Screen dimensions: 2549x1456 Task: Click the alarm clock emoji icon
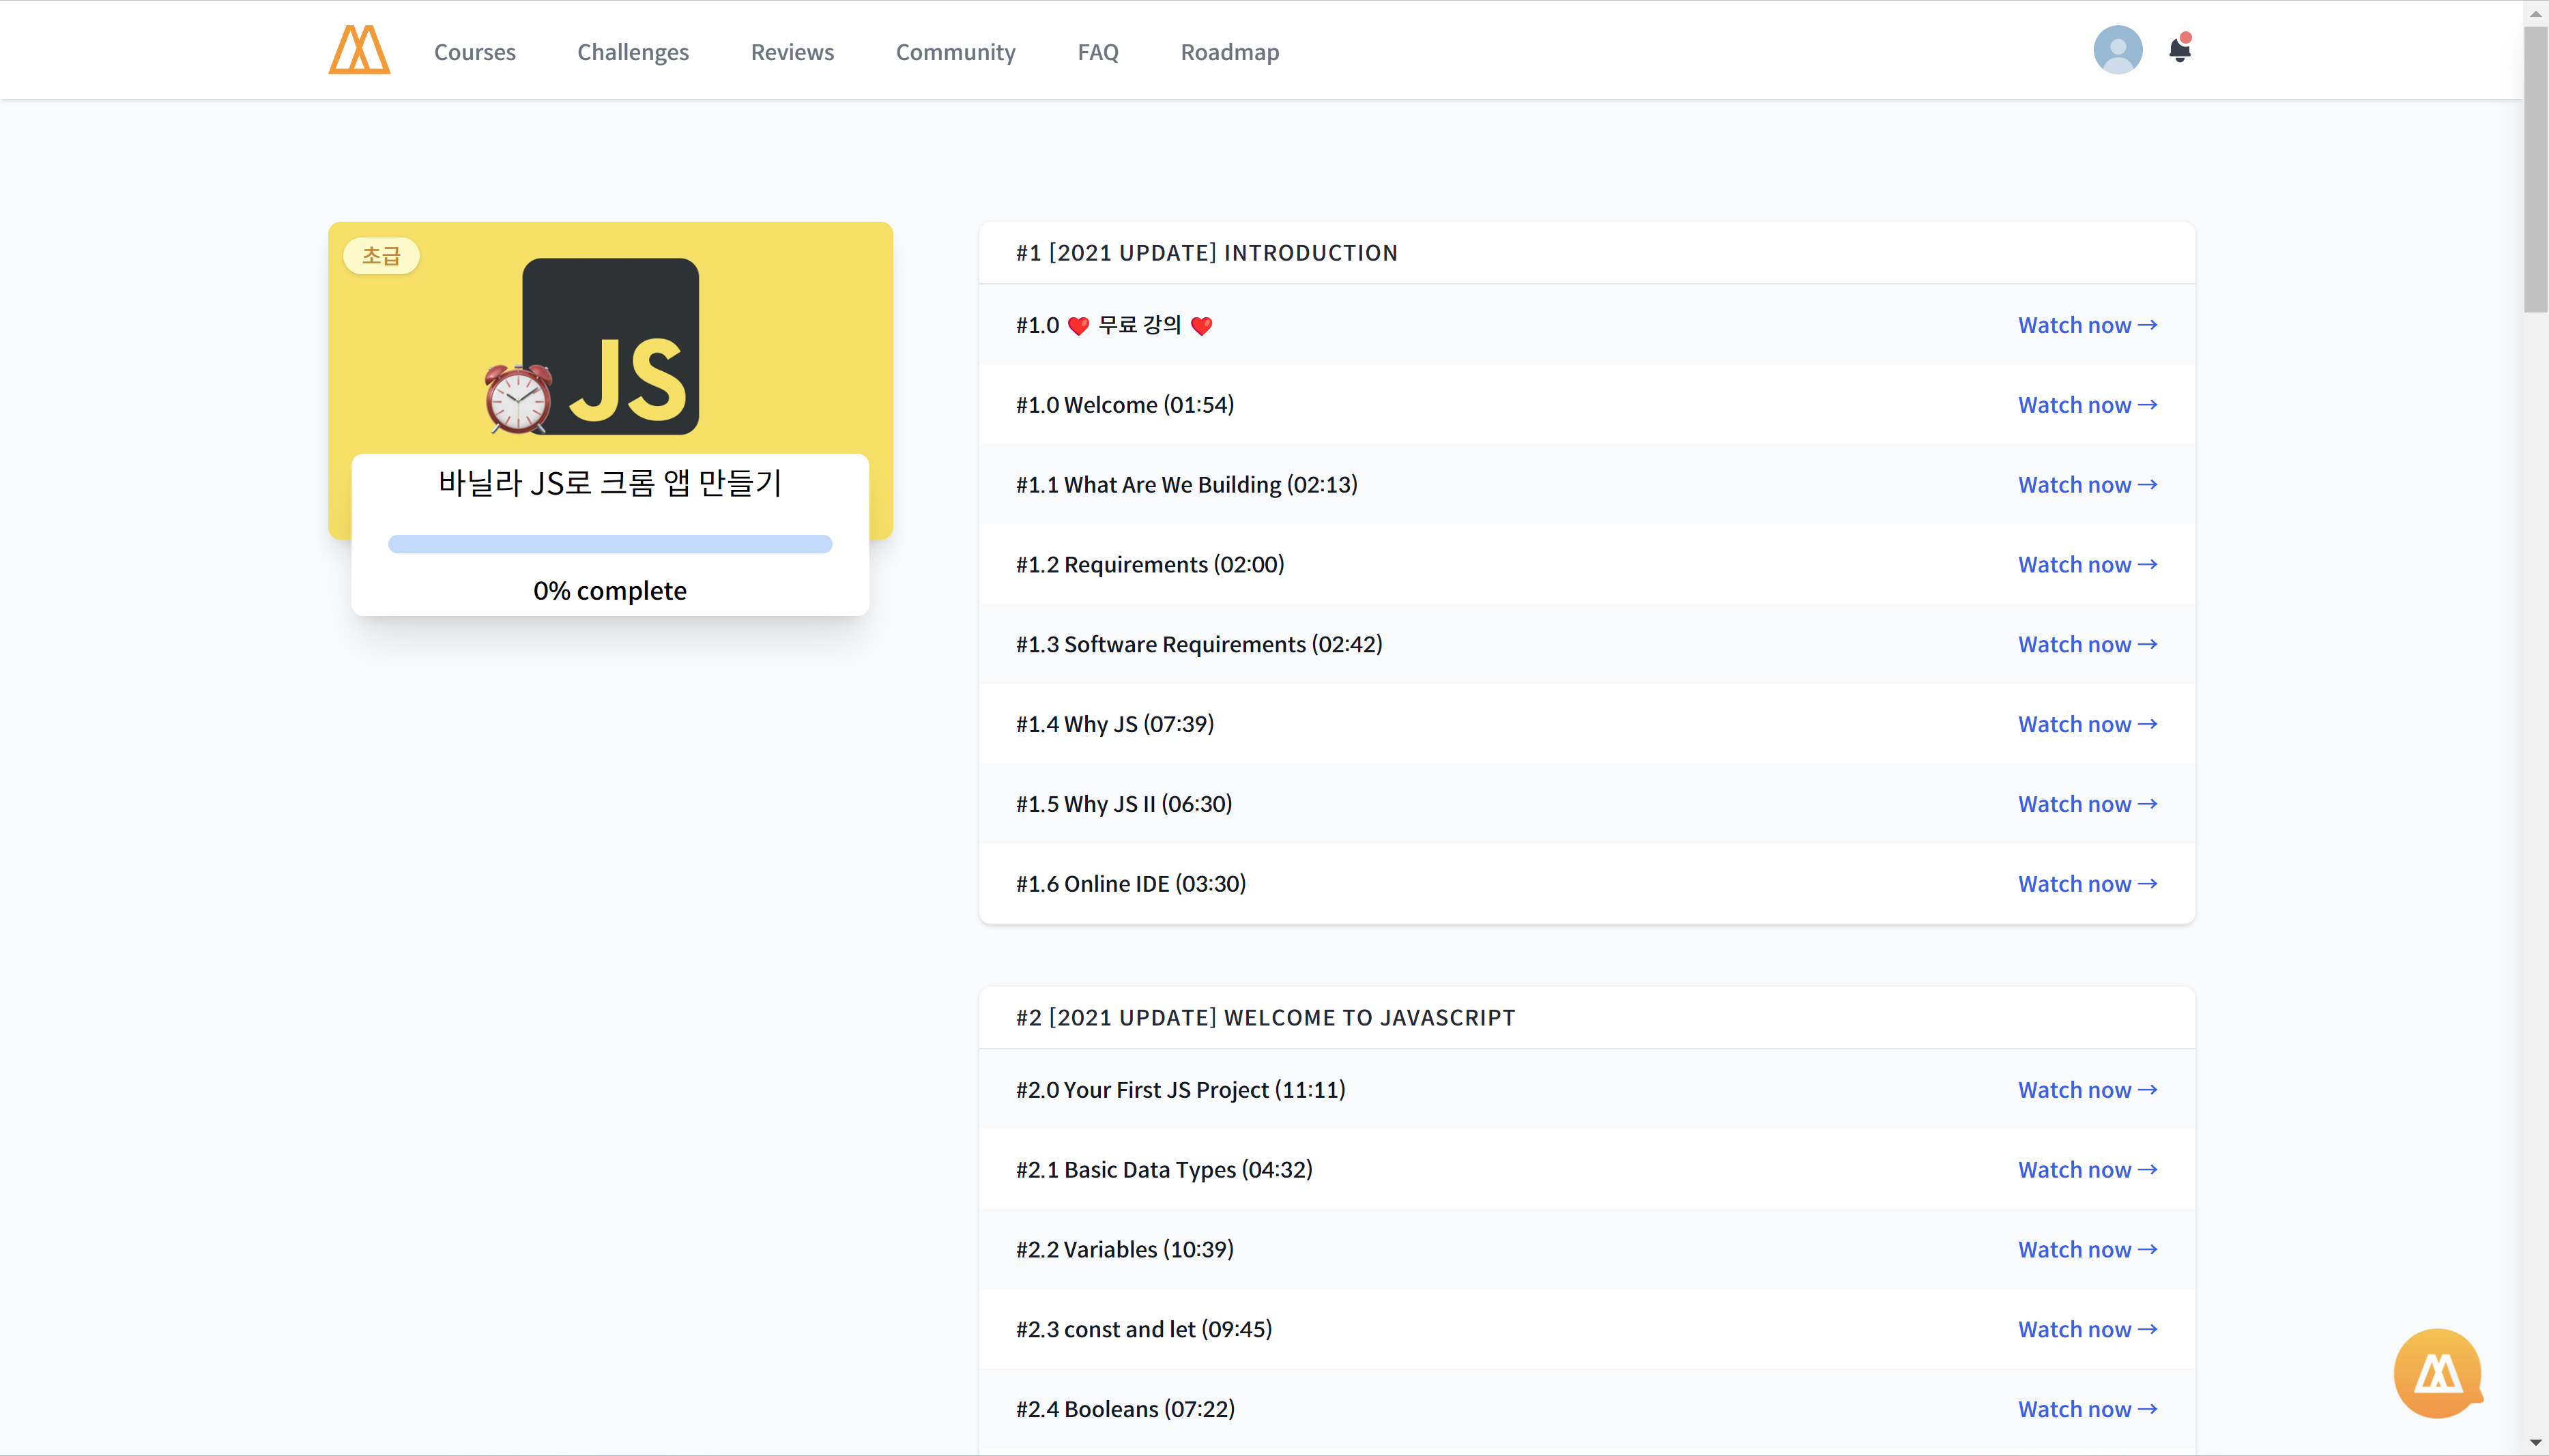pos(517,399)
